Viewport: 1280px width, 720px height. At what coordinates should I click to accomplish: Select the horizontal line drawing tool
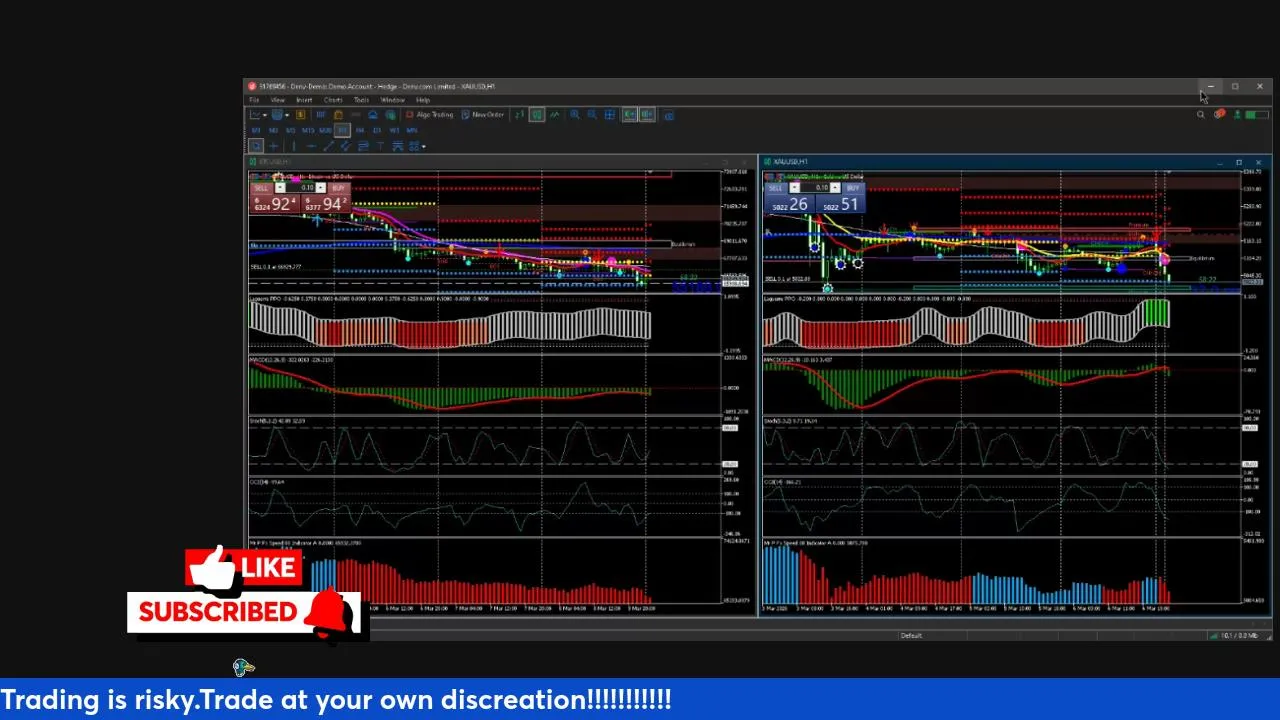pos(311,146)
